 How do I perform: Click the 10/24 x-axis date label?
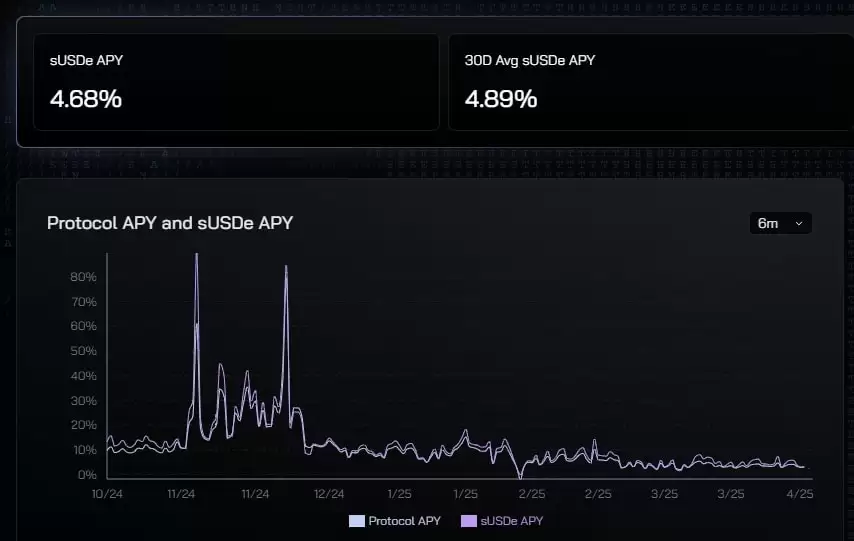(106, 494)
